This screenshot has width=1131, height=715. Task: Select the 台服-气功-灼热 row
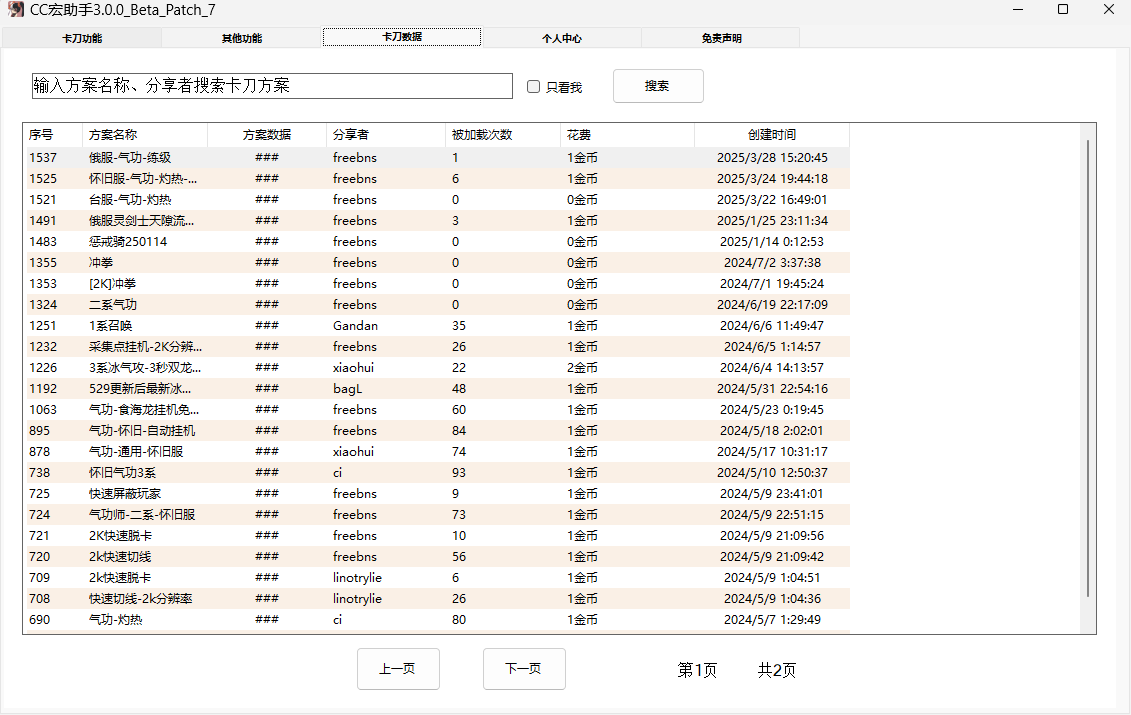[x=438, y=199]
